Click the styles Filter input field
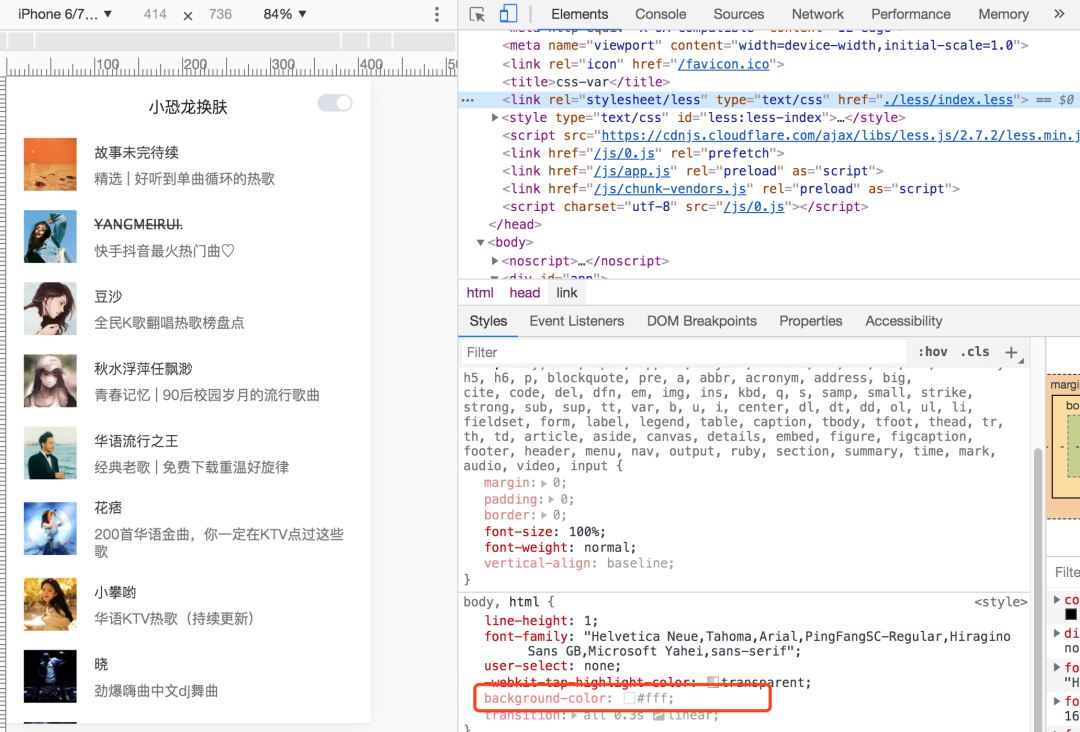The image size is (1080, 732). [x=682, y=353]
